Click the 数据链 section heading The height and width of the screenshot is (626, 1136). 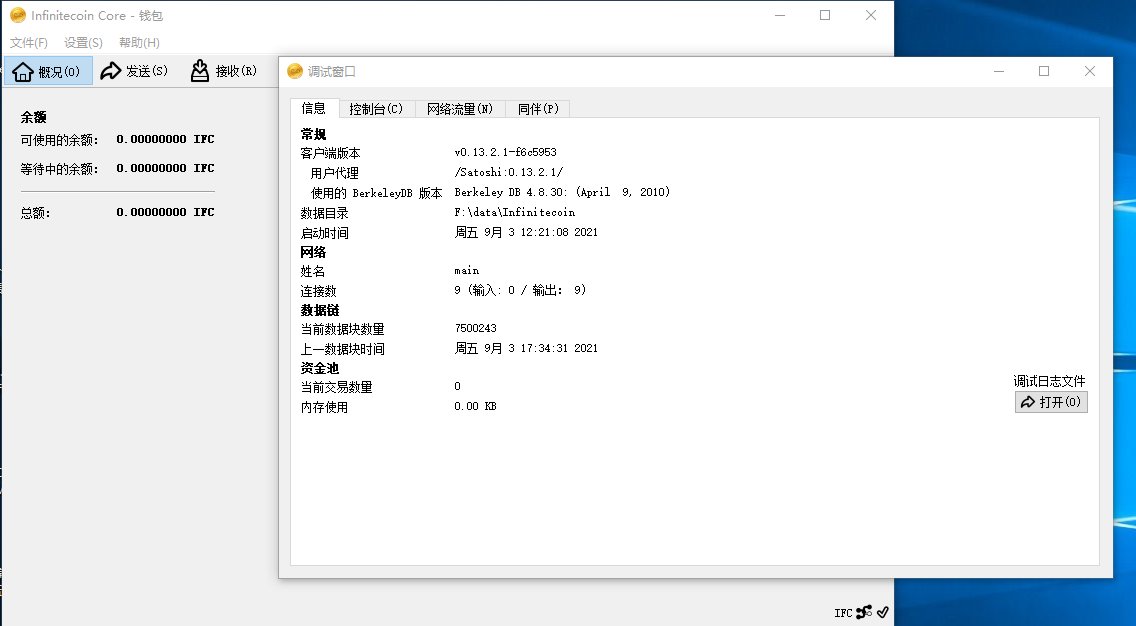pos(320,310)
